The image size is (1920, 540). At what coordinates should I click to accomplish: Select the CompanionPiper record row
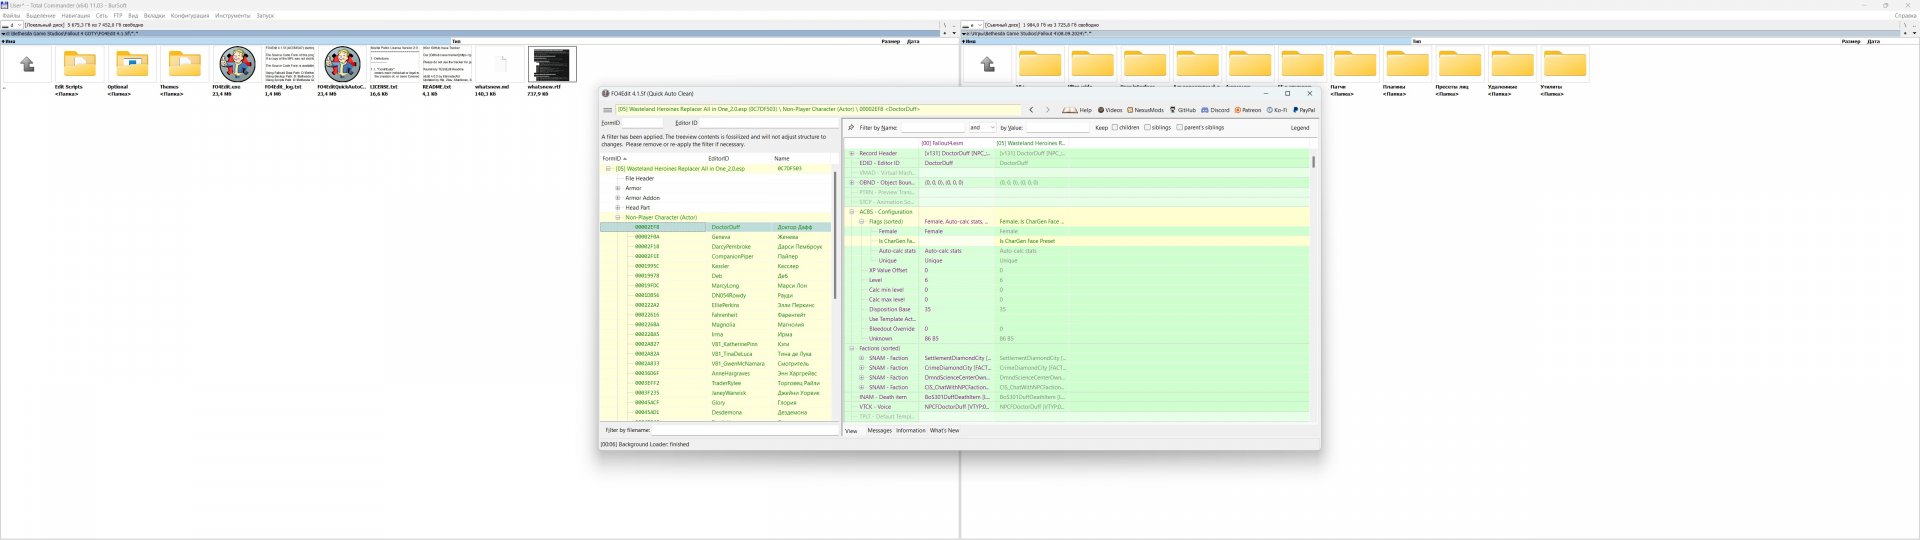pyautogui.click(x=732, y=257)
